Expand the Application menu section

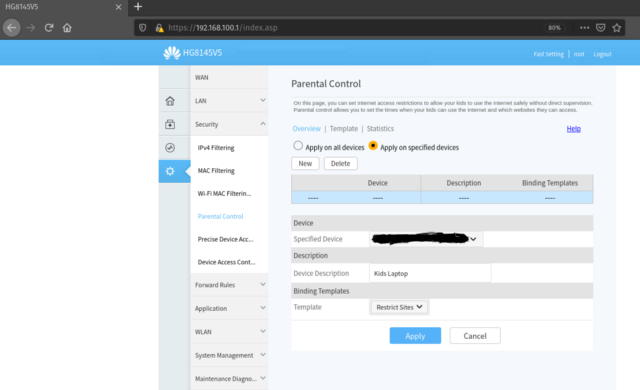[x=229, y=308]
